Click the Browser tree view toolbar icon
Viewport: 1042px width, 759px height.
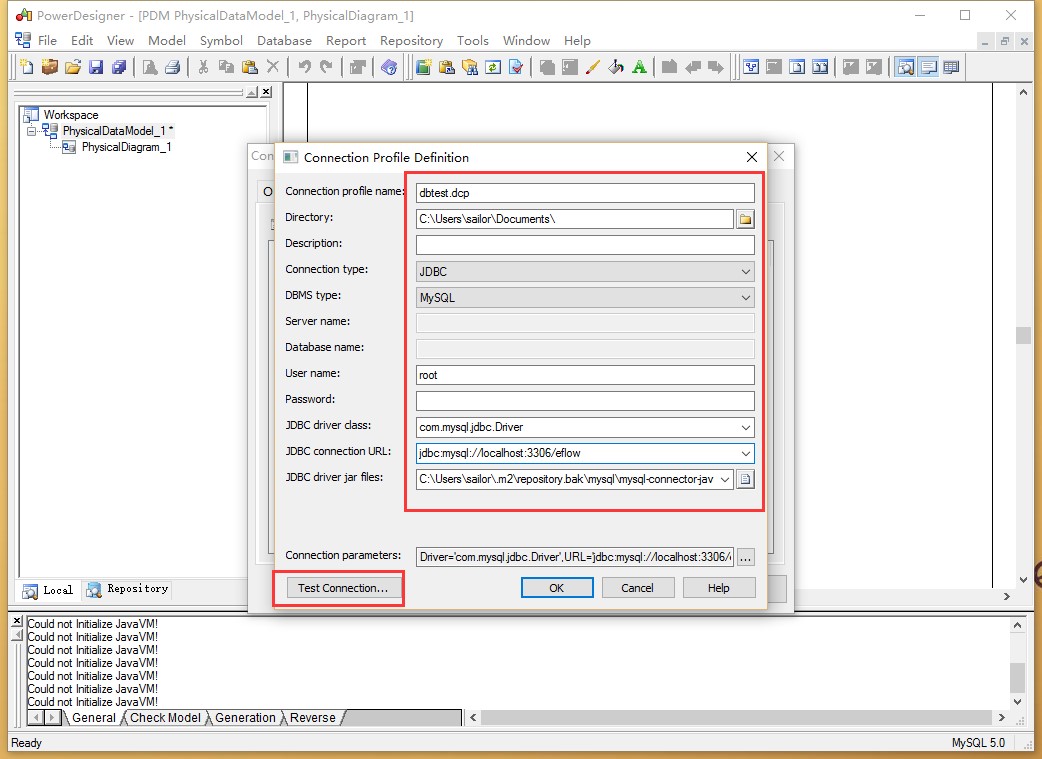click(x=751, y=66)
